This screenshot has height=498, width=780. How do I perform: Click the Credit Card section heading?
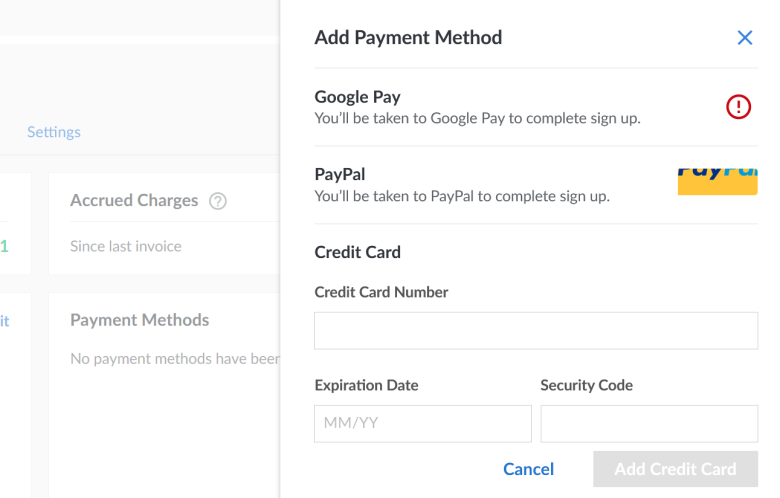(357, 252)
